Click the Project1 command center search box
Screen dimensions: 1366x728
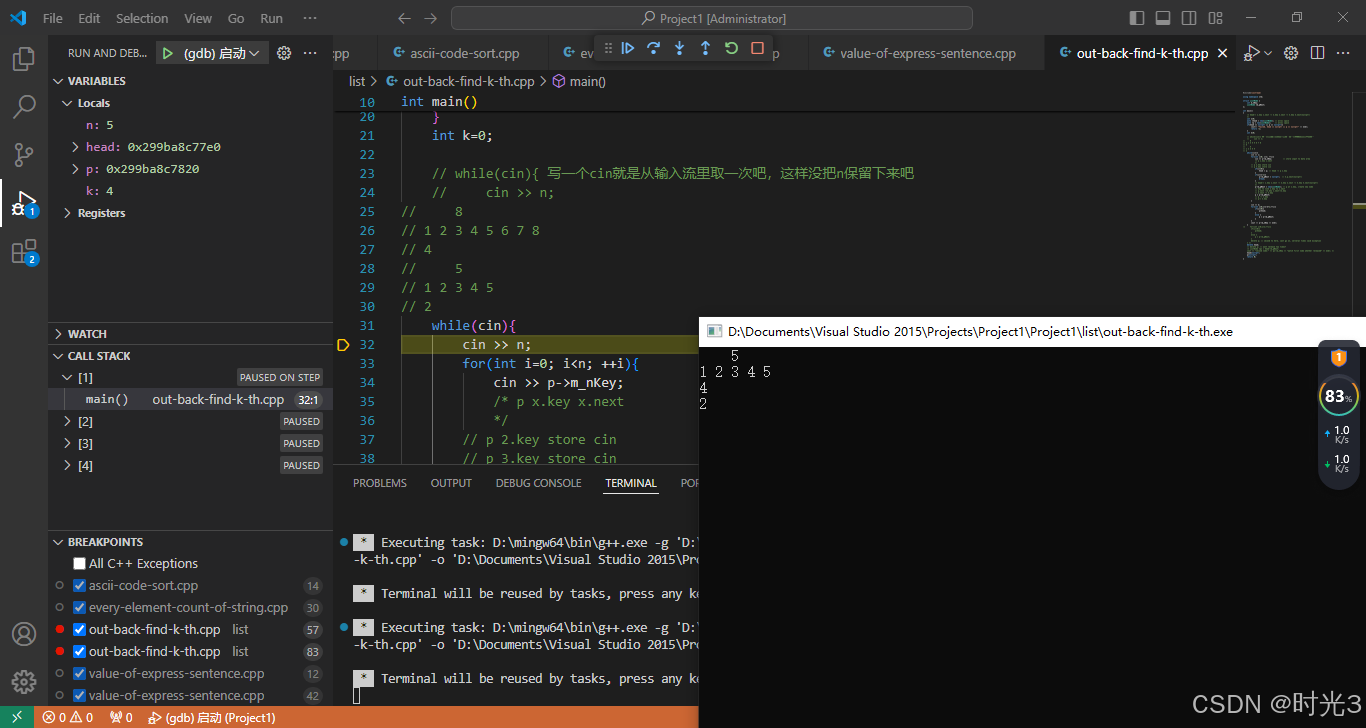pyautogui.click(x=712, y=18)
